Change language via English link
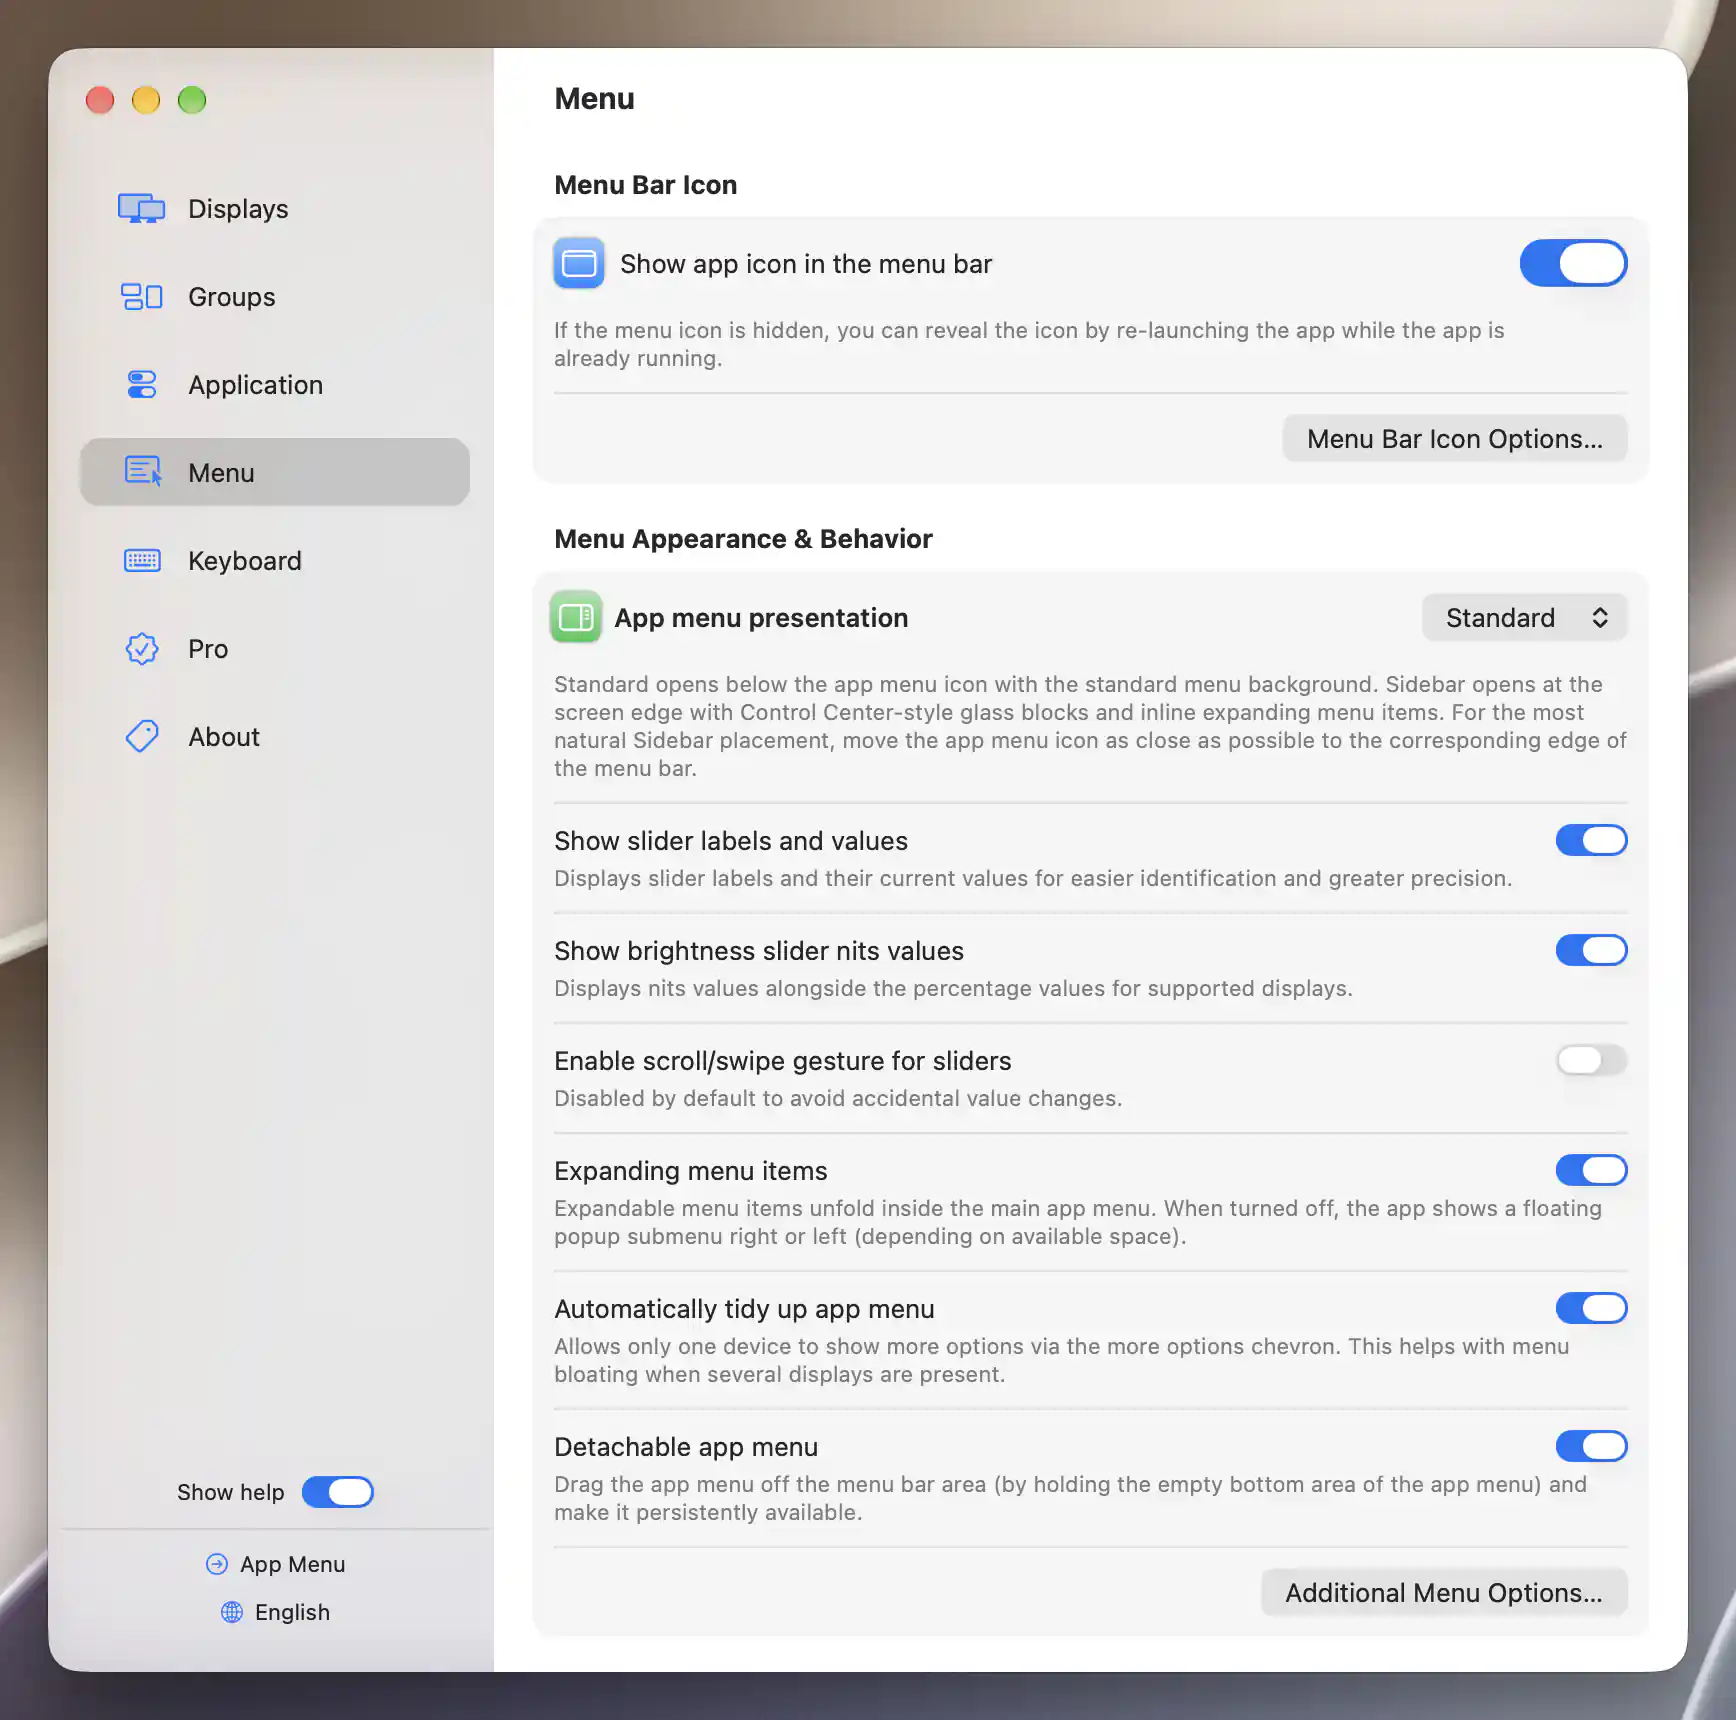This screenshot has height=1720, width=1736. 292,1612
